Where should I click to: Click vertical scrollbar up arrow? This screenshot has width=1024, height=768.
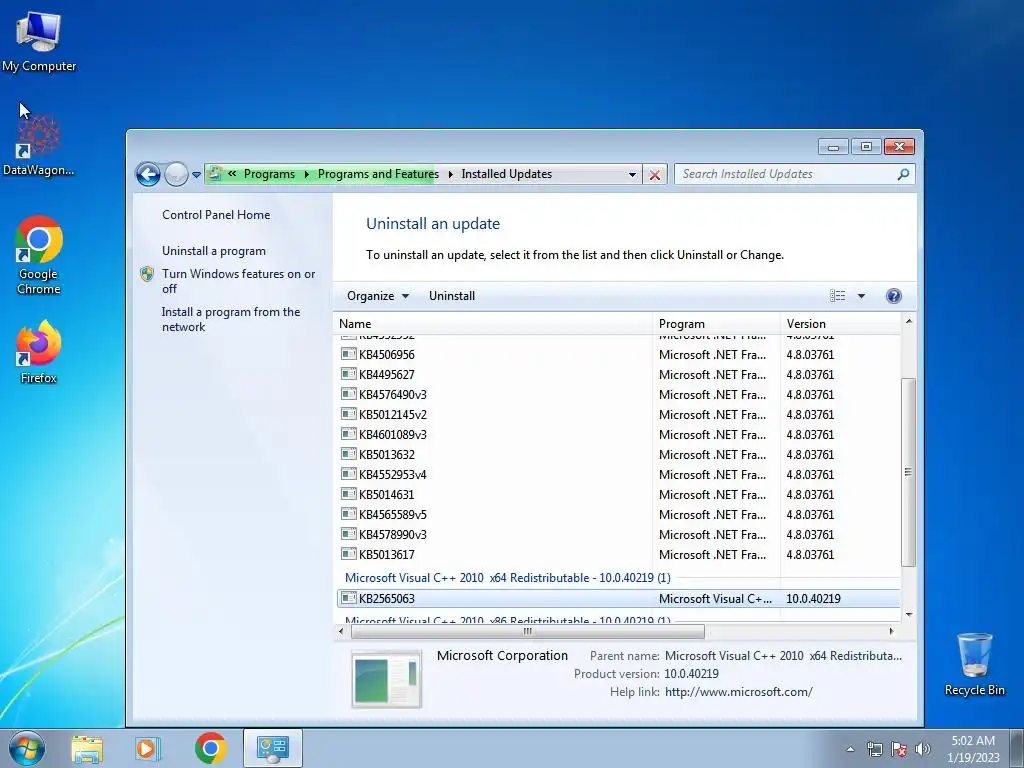point(908,321)
